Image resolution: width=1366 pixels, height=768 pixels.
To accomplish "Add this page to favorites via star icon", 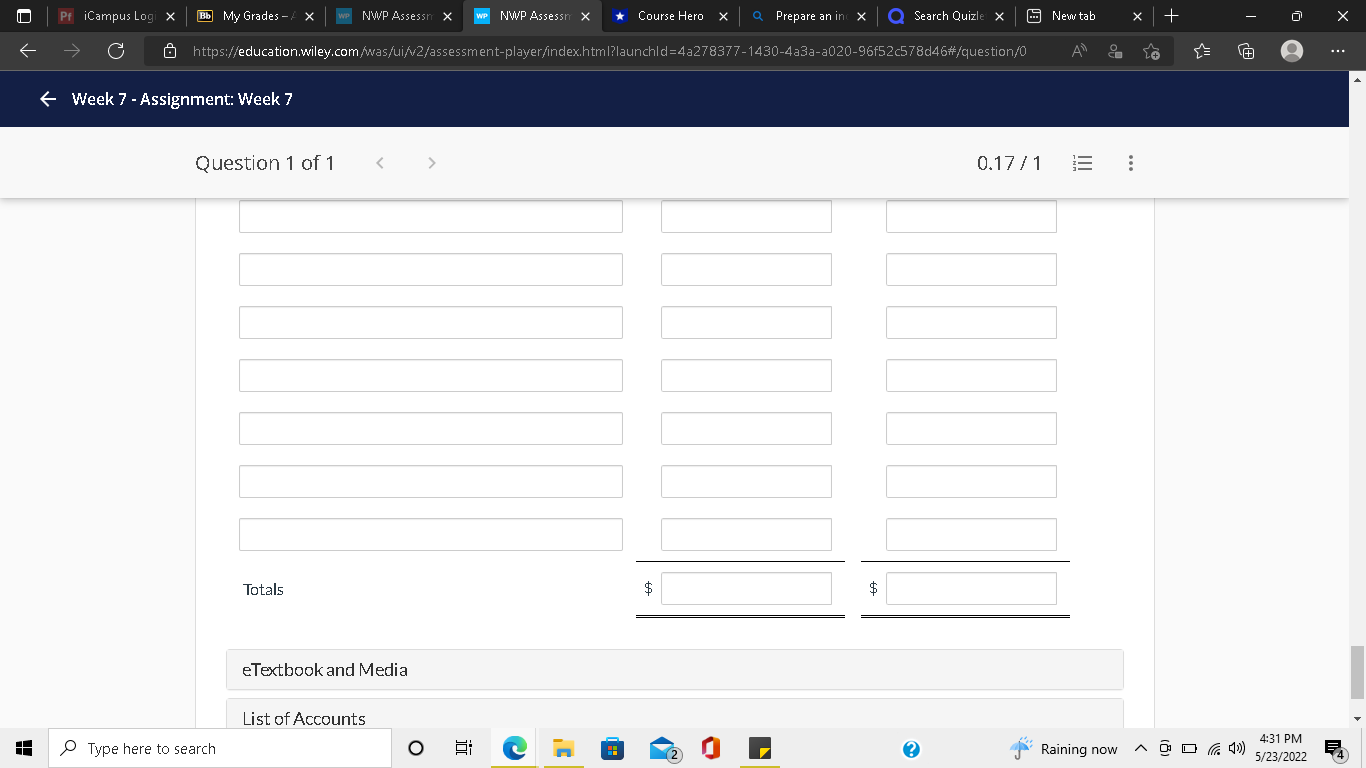I will 1150,51.
